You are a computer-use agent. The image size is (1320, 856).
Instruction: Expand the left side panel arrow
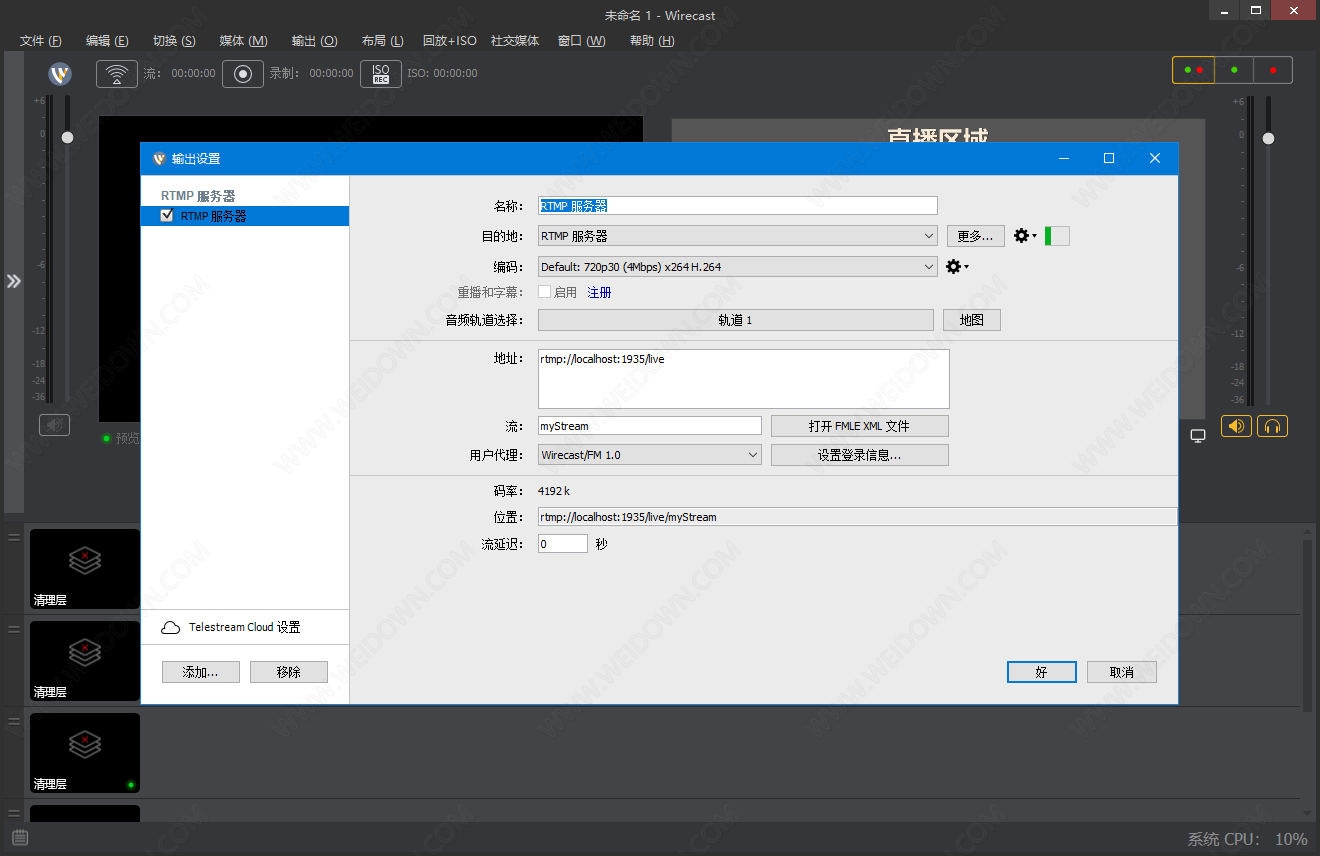13,281
